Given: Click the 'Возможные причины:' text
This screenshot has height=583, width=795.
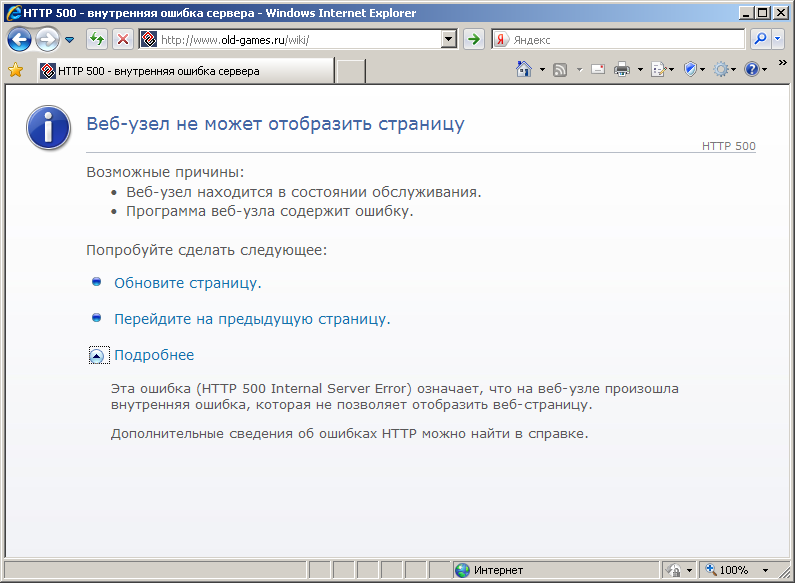Looking at the screenshot, I should pyautogui.click(x=165, y=172).
